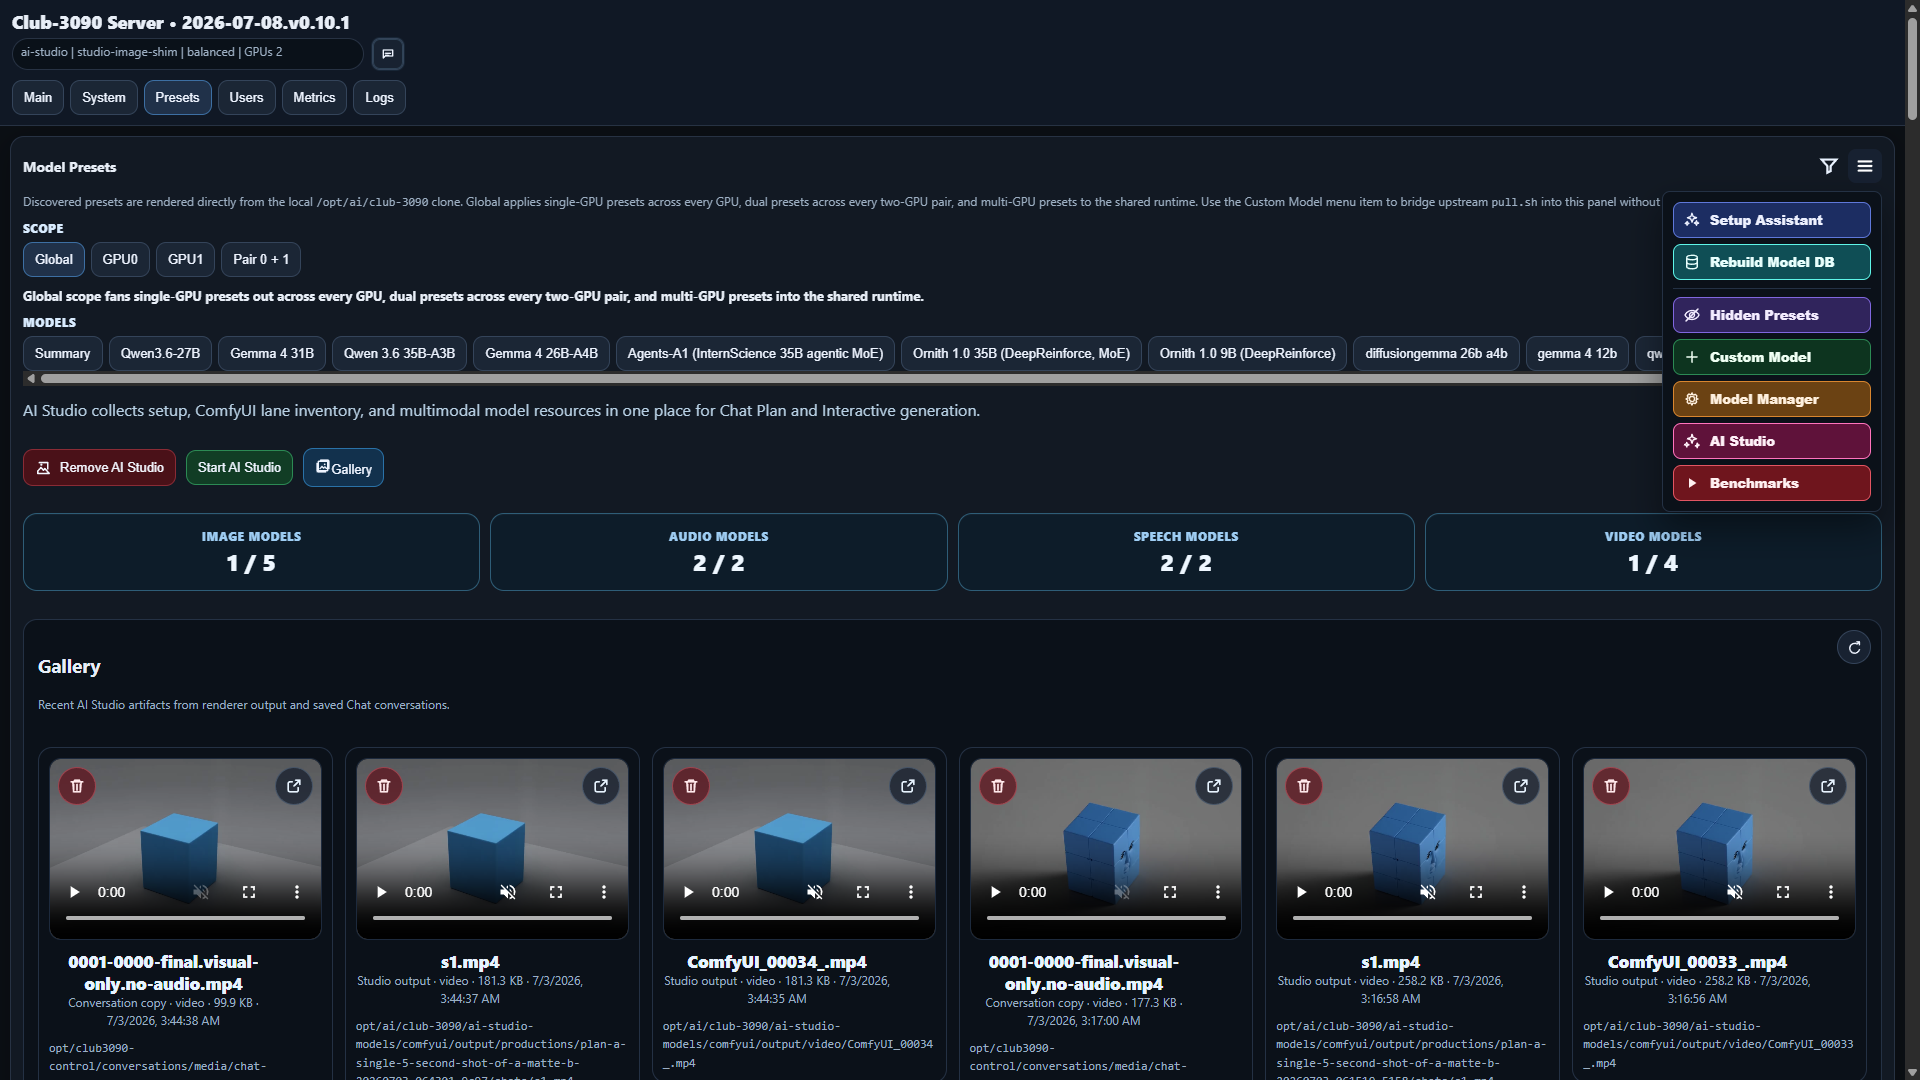Image resolution: width=1920 pixels, height=1080 pixels.
Task: Delete the ComfyUI_00034_.mp4 video
Action: pyautogui.click(x=691, y=786)
